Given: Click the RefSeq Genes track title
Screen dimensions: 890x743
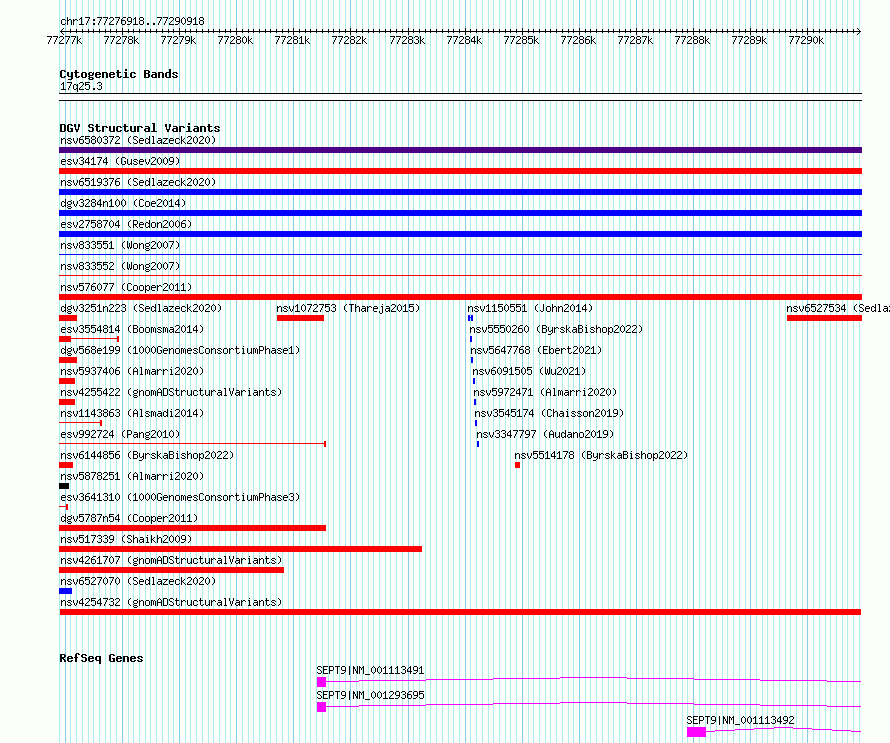Looking at the screenshot, I should click(101, 658).
